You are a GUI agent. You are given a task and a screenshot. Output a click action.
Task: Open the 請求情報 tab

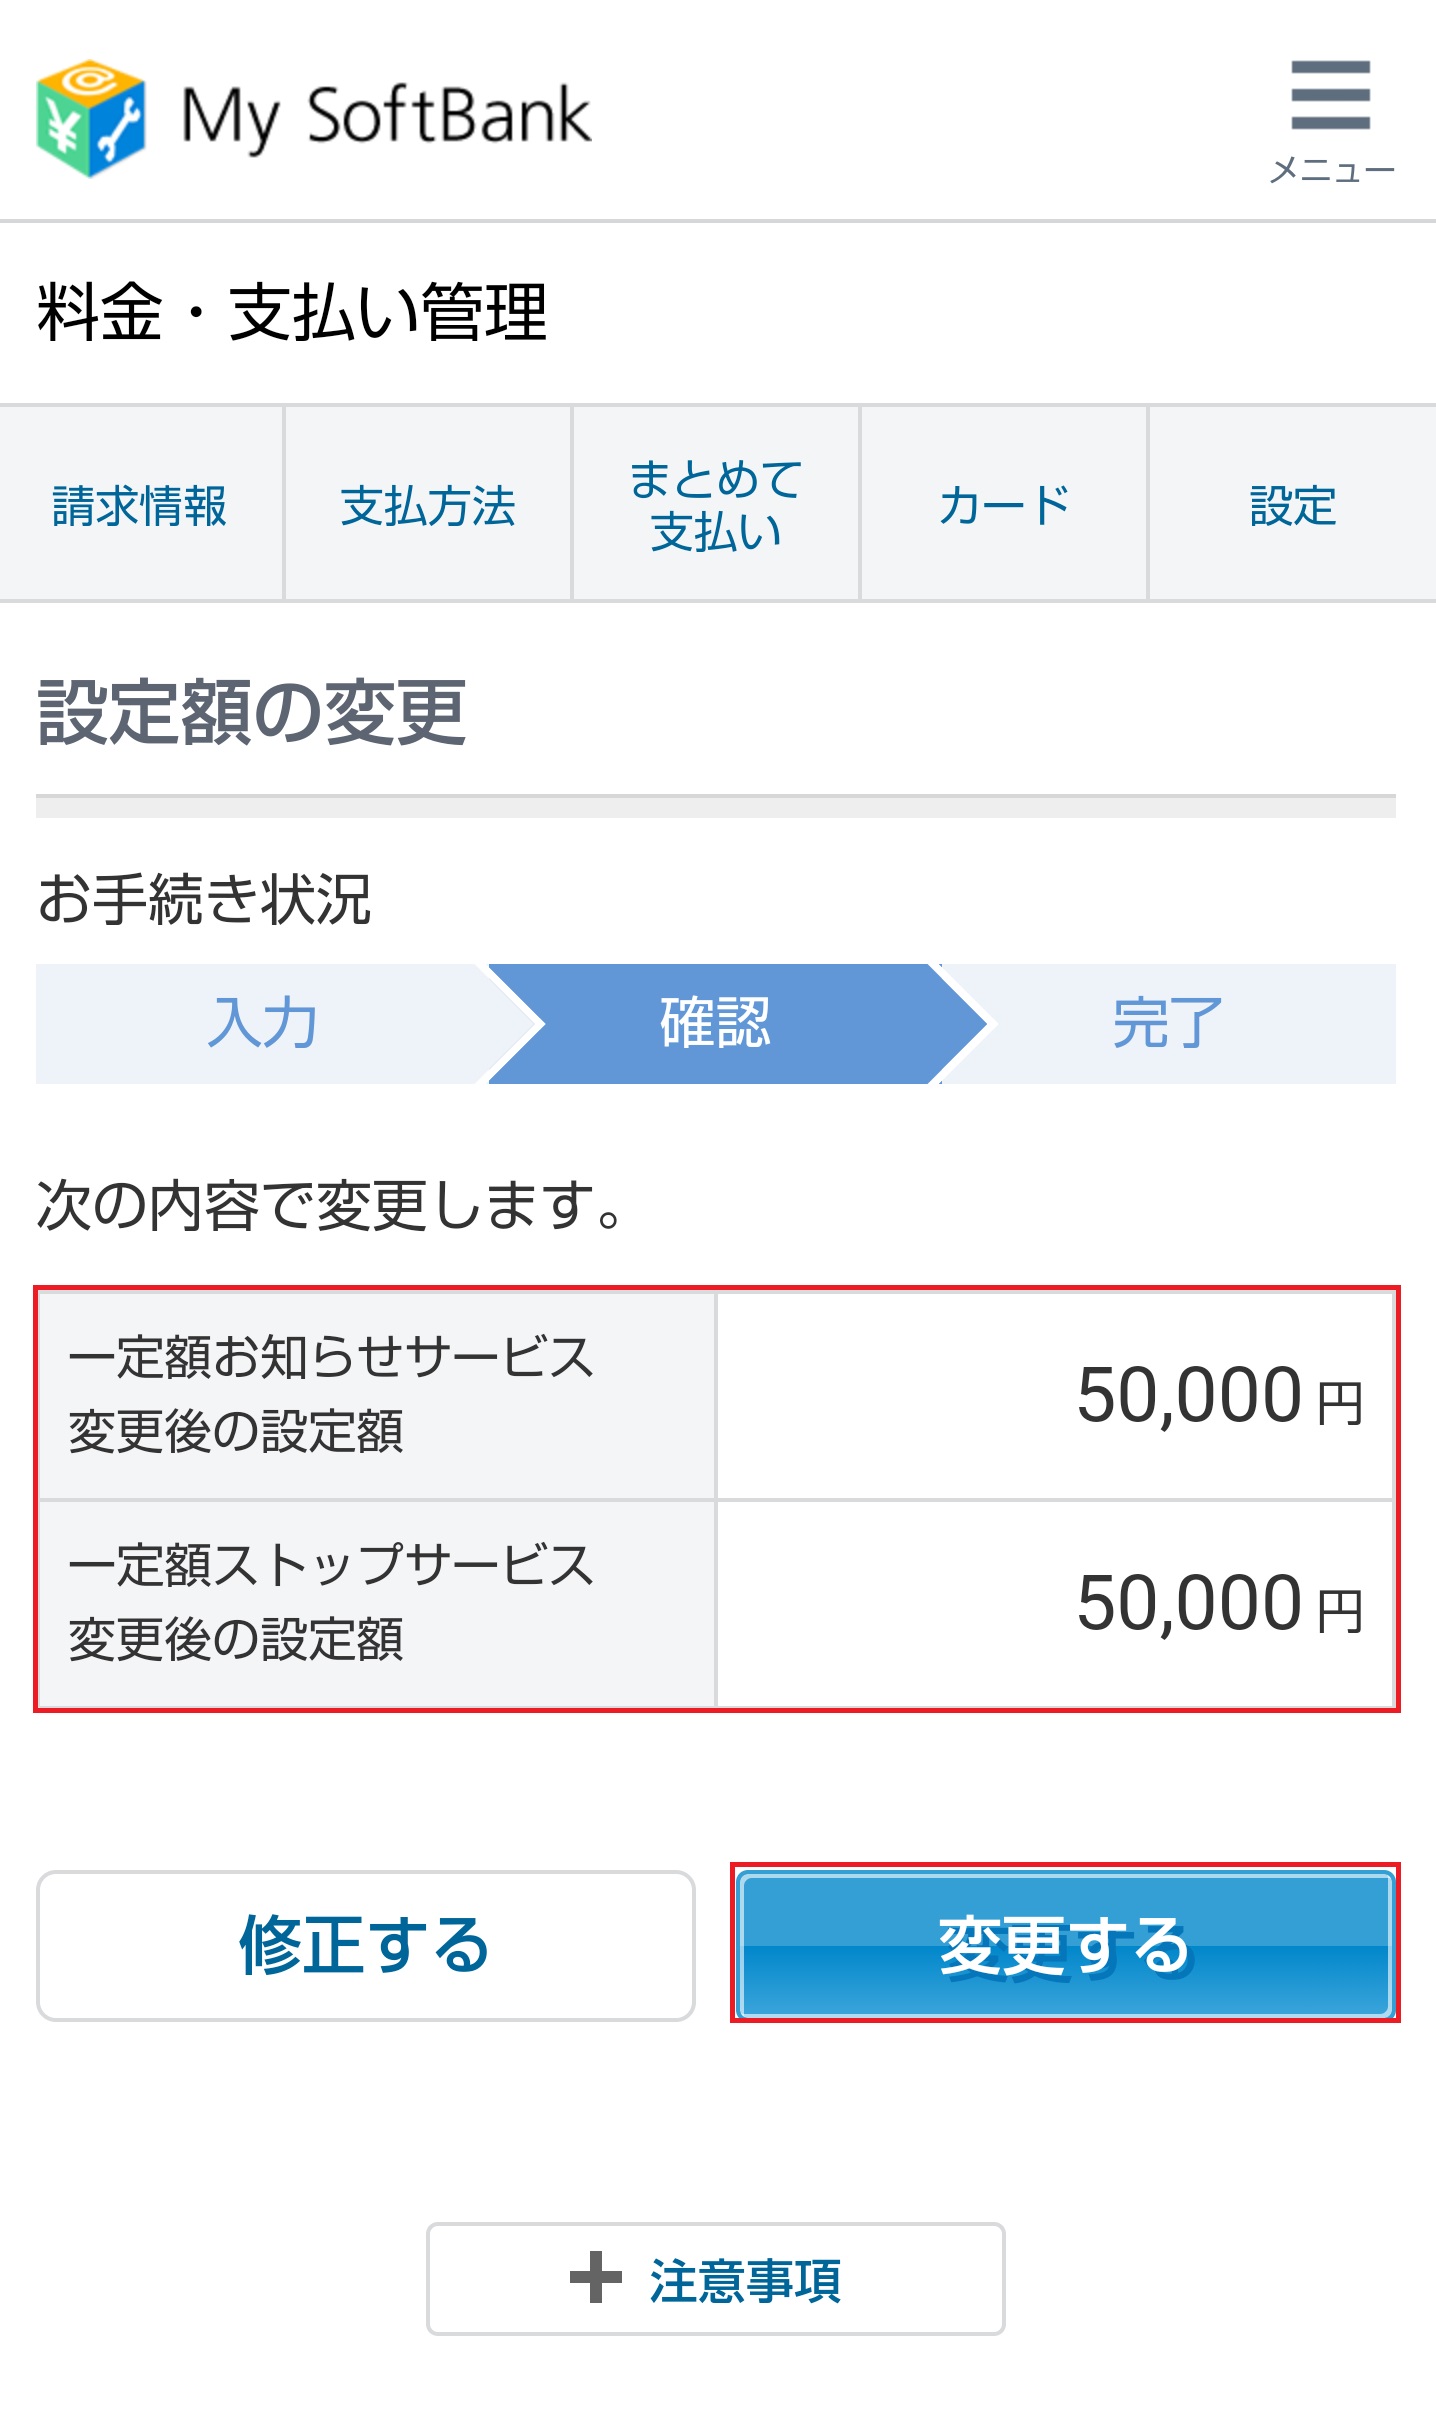click(x=141, y=504)
